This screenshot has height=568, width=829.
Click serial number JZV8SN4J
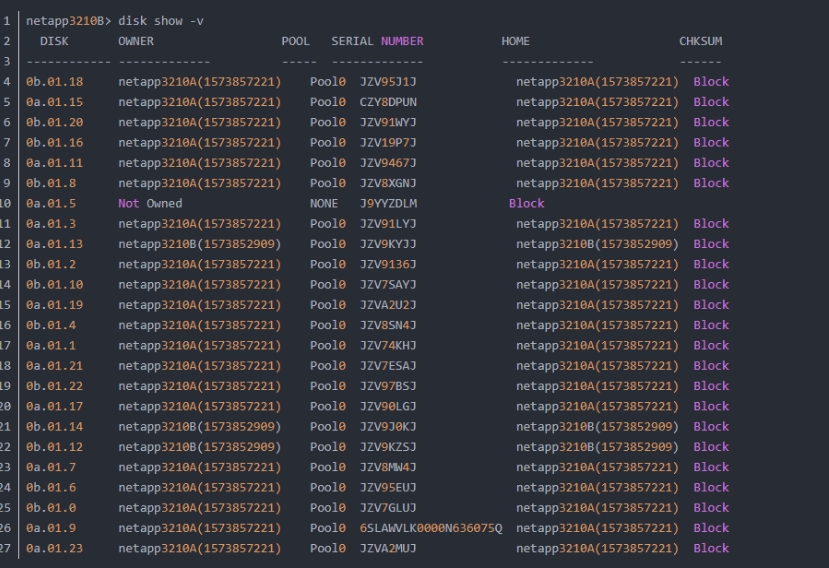pyautogui.click(x=388, y=325)
